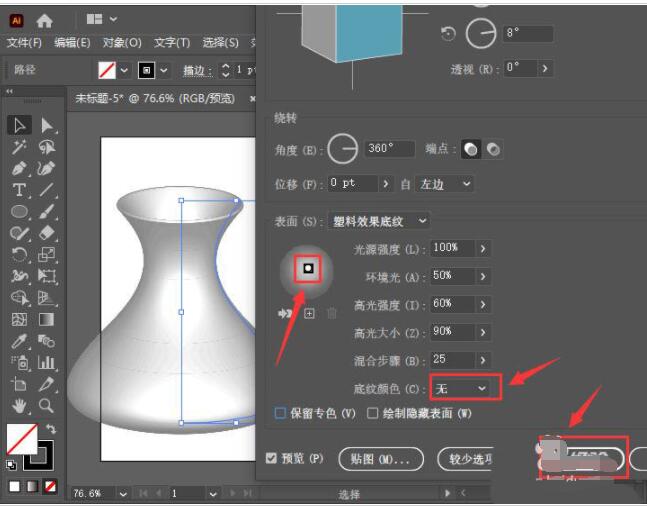647x506 pixels.
Task: Open the 文字(T) menu
Action: [x=172, y=43]
